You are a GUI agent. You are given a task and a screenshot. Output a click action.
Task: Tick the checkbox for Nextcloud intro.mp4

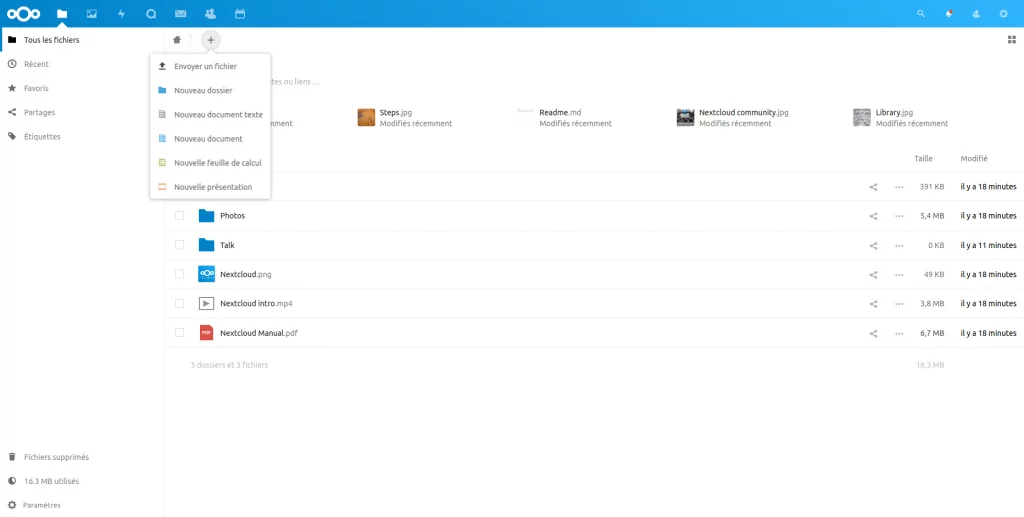point(180,304)
